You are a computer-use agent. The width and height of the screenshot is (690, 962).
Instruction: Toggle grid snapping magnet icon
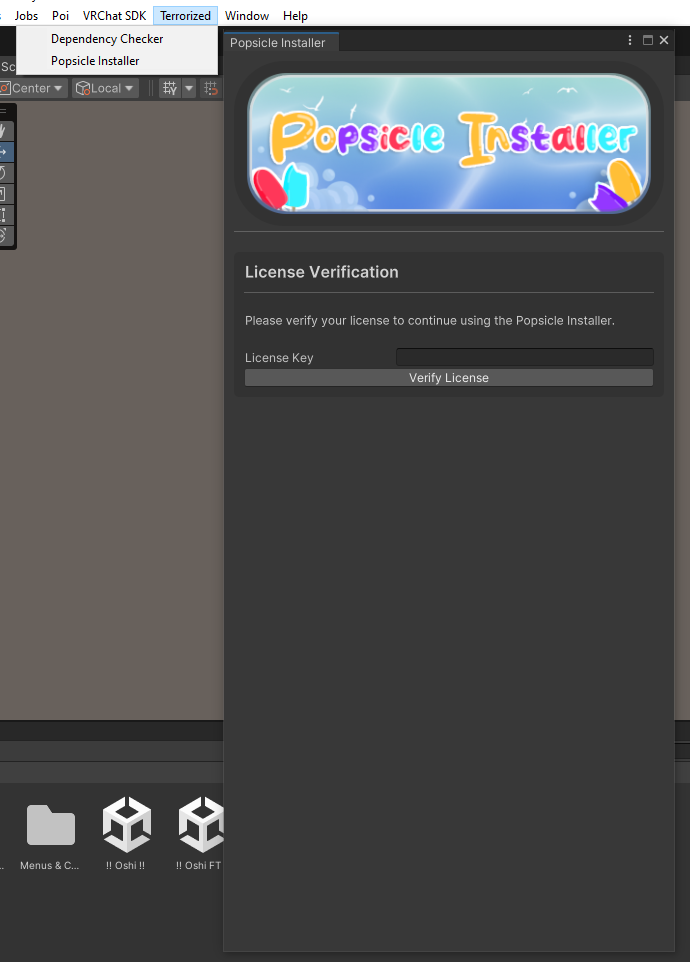point(210,88)
